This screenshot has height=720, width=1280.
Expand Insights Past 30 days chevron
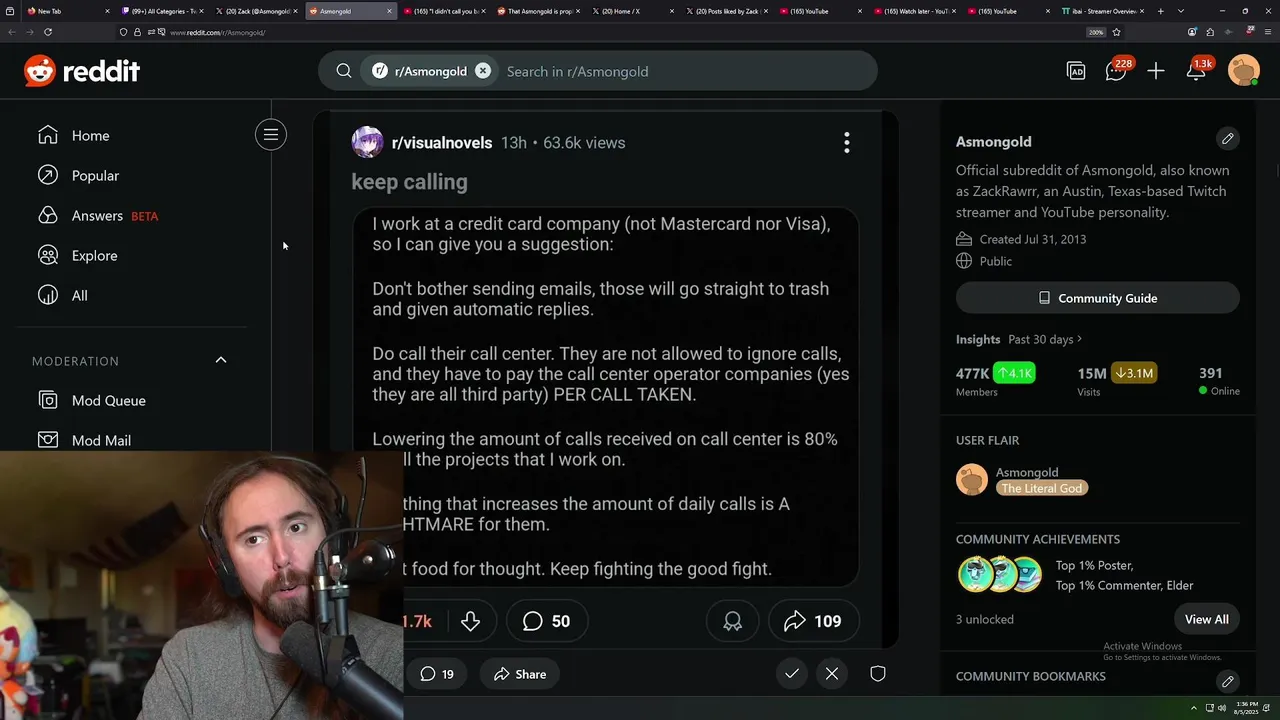click(x=1079, y=339)
